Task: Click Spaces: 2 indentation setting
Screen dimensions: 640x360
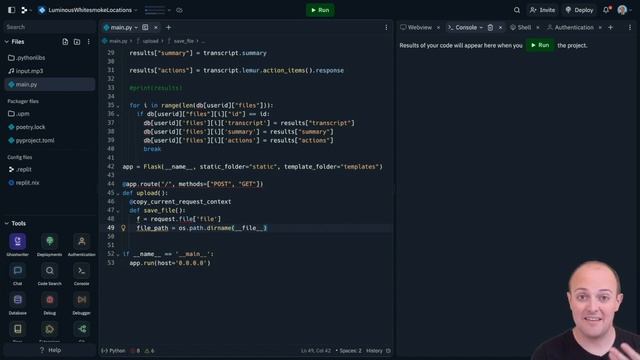Action: pyautogui.click(x=349, y=351)
